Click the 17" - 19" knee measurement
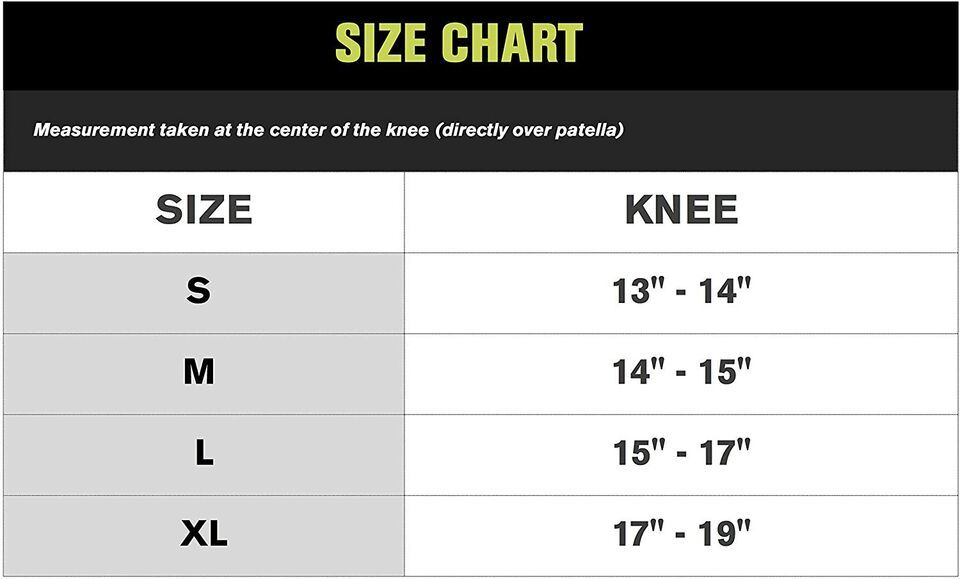 (x=681, y=533)
